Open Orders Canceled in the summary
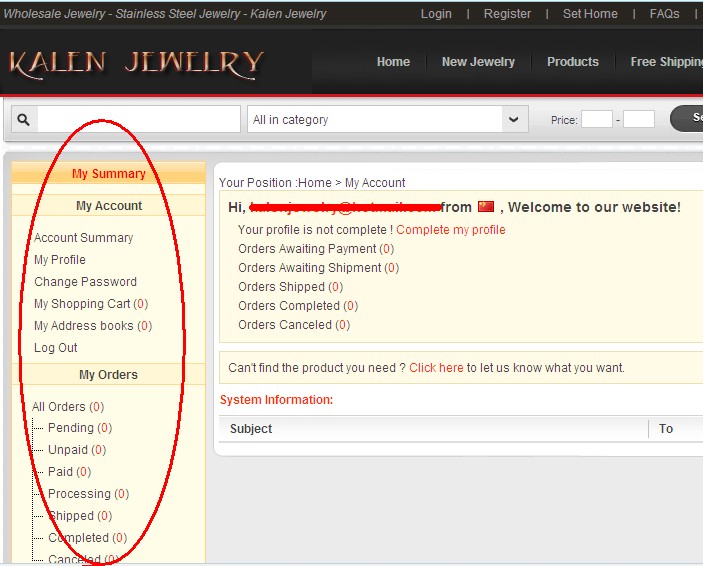The width and height of the screenshot is (703, 566). [294, 325]
